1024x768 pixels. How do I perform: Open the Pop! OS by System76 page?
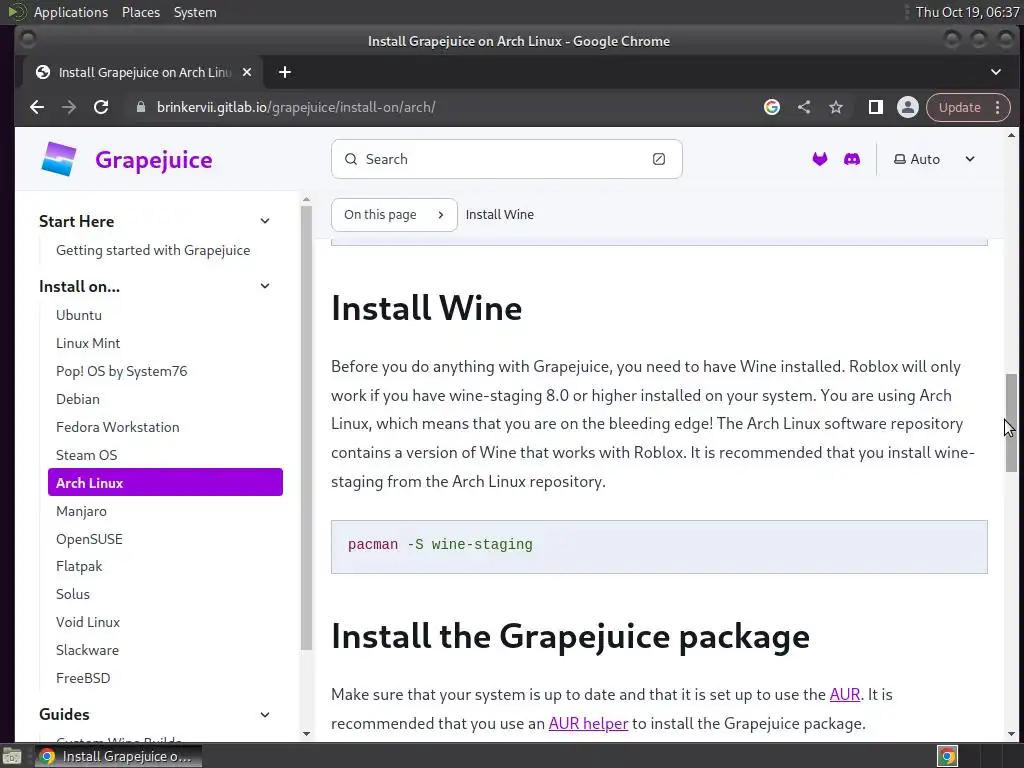(x=121, y=371)
